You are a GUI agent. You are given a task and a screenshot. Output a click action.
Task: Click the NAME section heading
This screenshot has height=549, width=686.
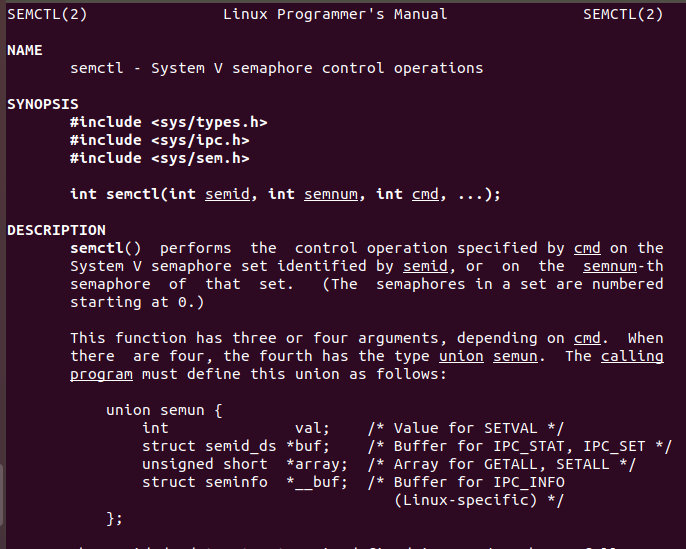coord(25,50)
